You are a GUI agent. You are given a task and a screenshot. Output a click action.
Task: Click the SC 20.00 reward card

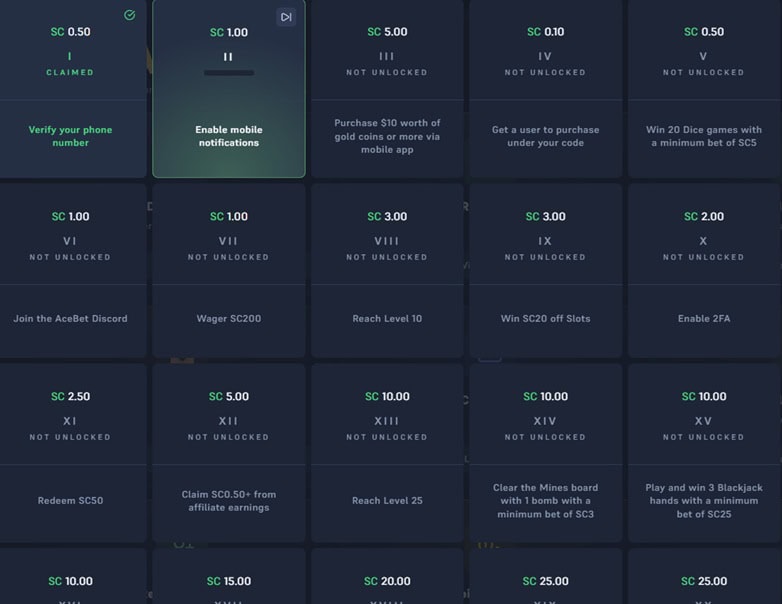point(388,576)
